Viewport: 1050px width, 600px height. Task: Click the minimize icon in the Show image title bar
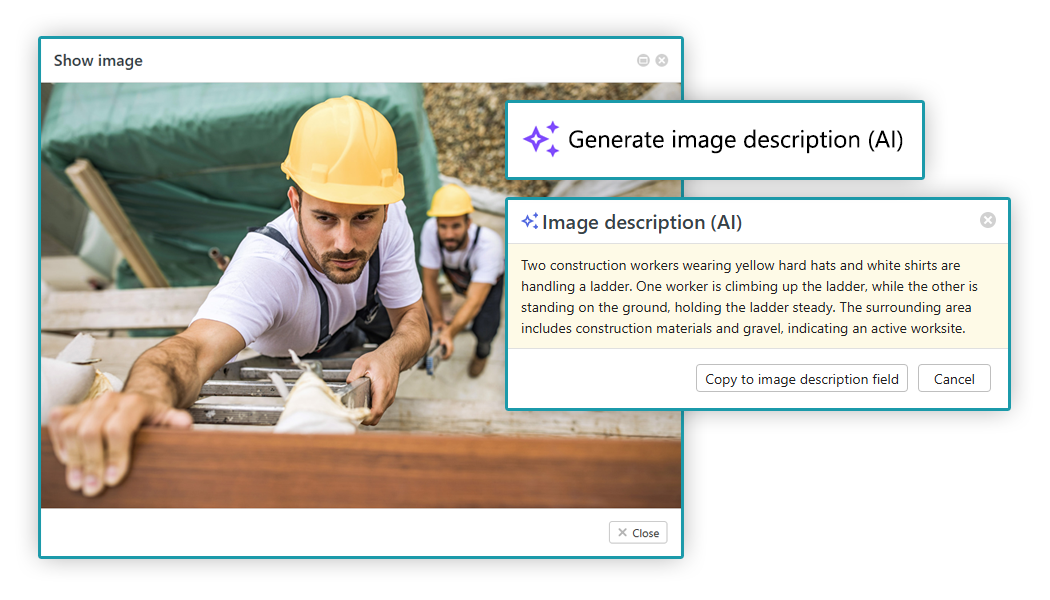point(643,60)
